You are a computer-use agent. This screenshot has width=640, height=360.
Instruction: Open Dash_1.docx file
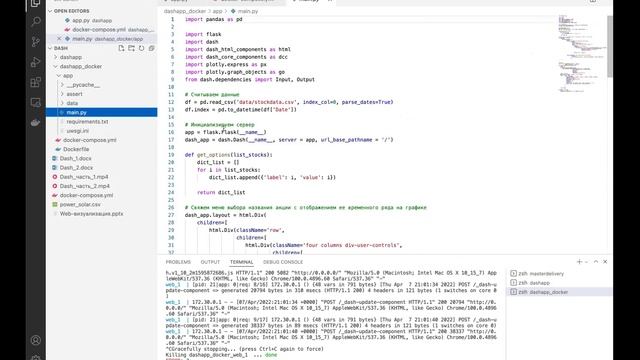tap(76, 158)
